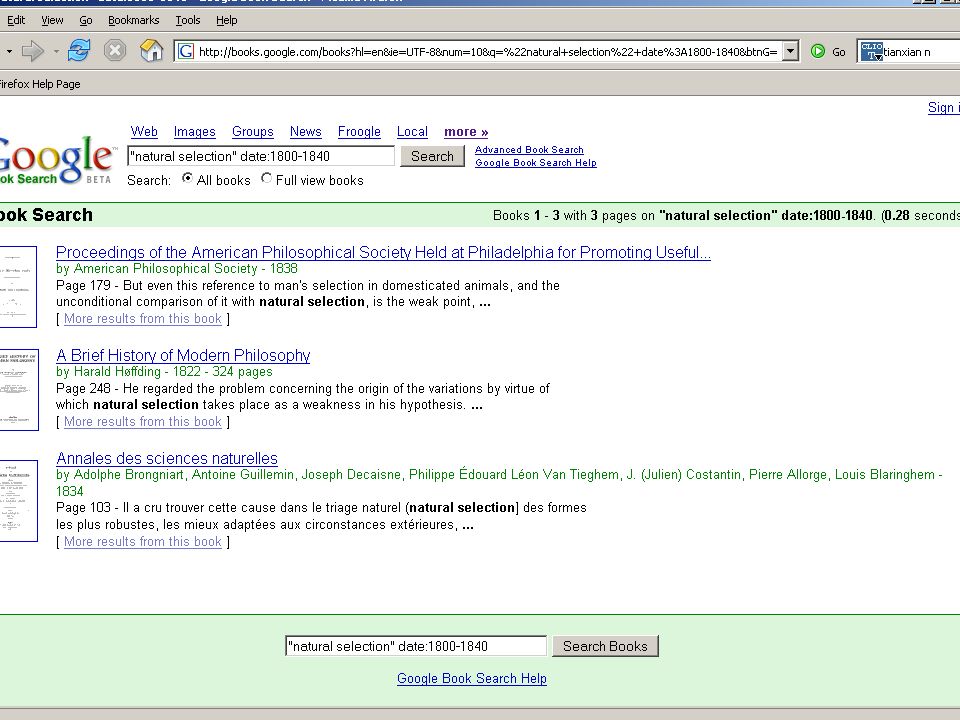Screen dimensions: 960x720
Task: Click the top search query input field
Action: pyautogui.click(x=261, y=156)
